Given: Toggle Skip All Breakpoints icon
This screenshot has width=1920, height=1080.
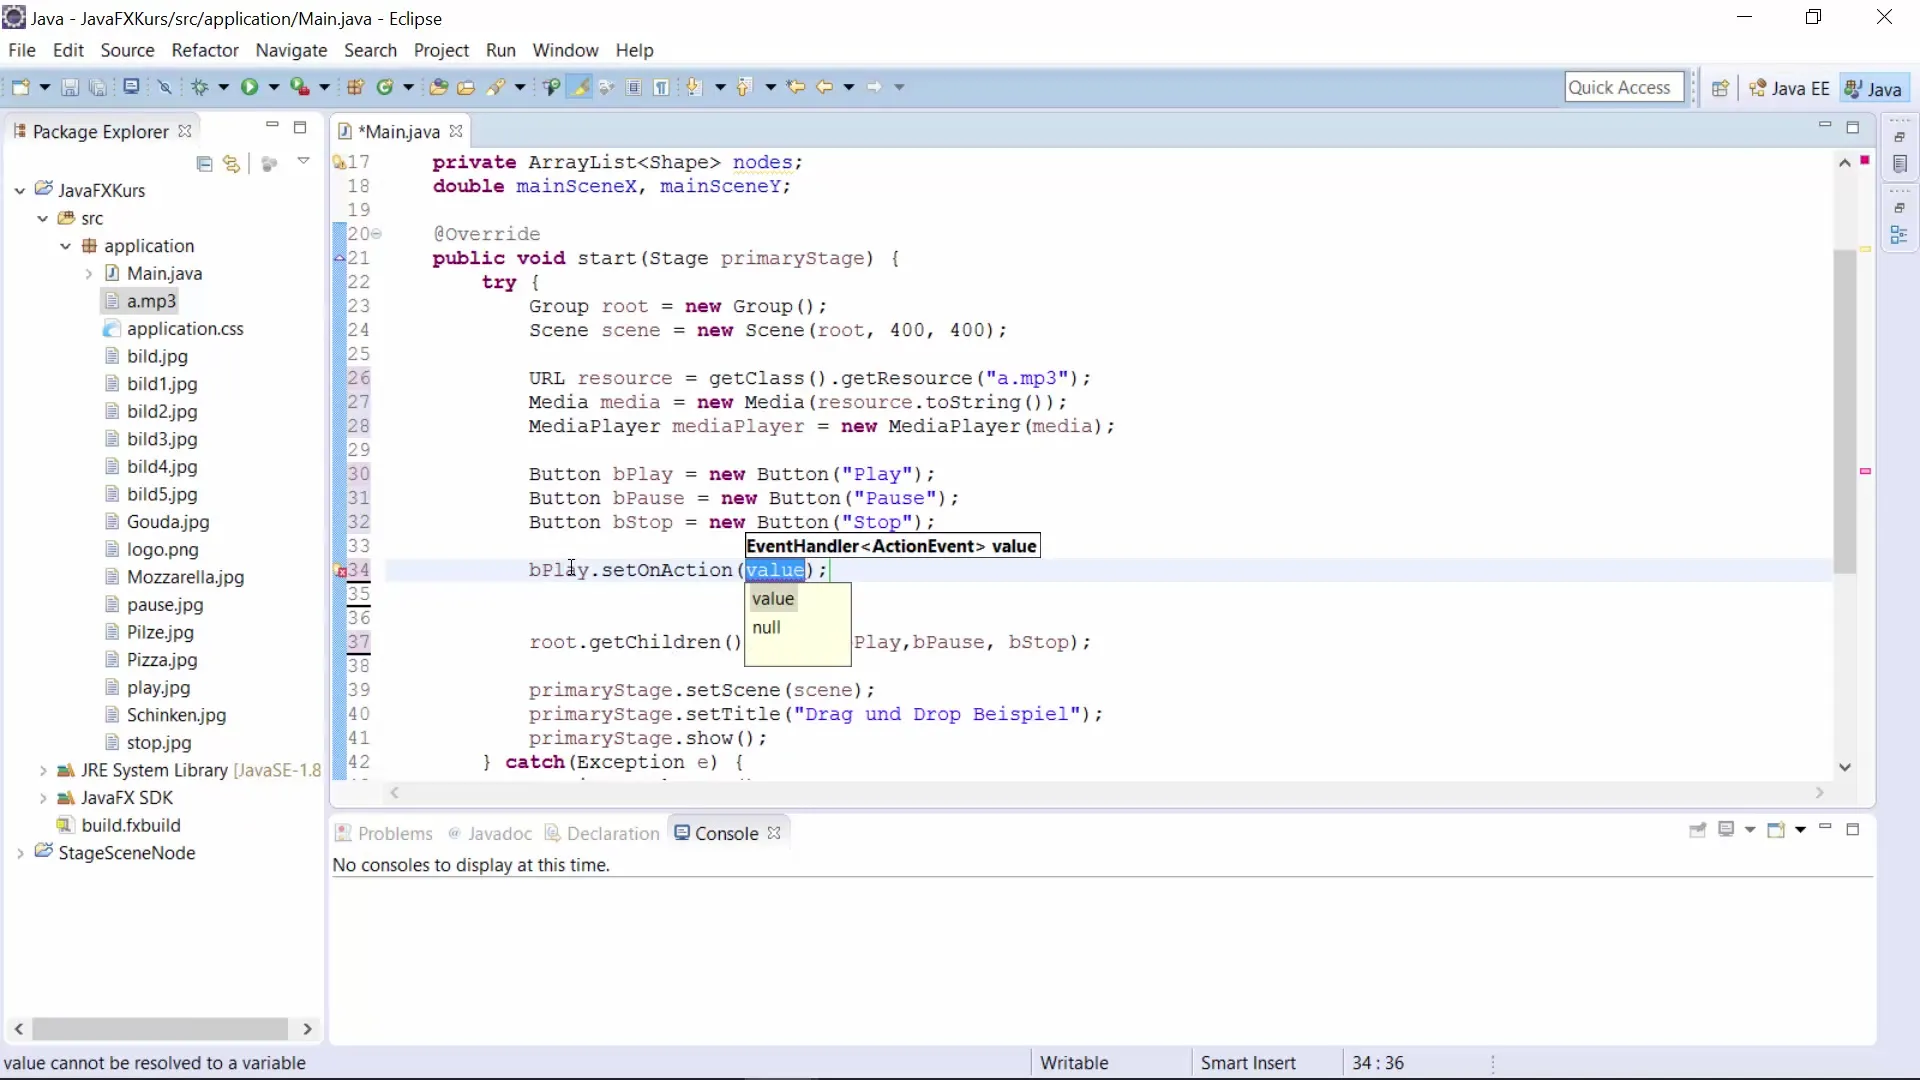Looking at the screenshot, I should point(165,88).
